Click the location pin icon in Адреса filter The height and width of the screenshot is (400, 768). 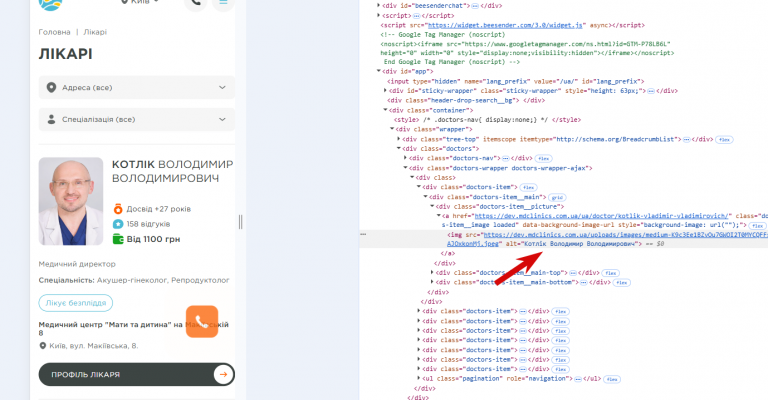pyautogui.click(x=51, y=88)
